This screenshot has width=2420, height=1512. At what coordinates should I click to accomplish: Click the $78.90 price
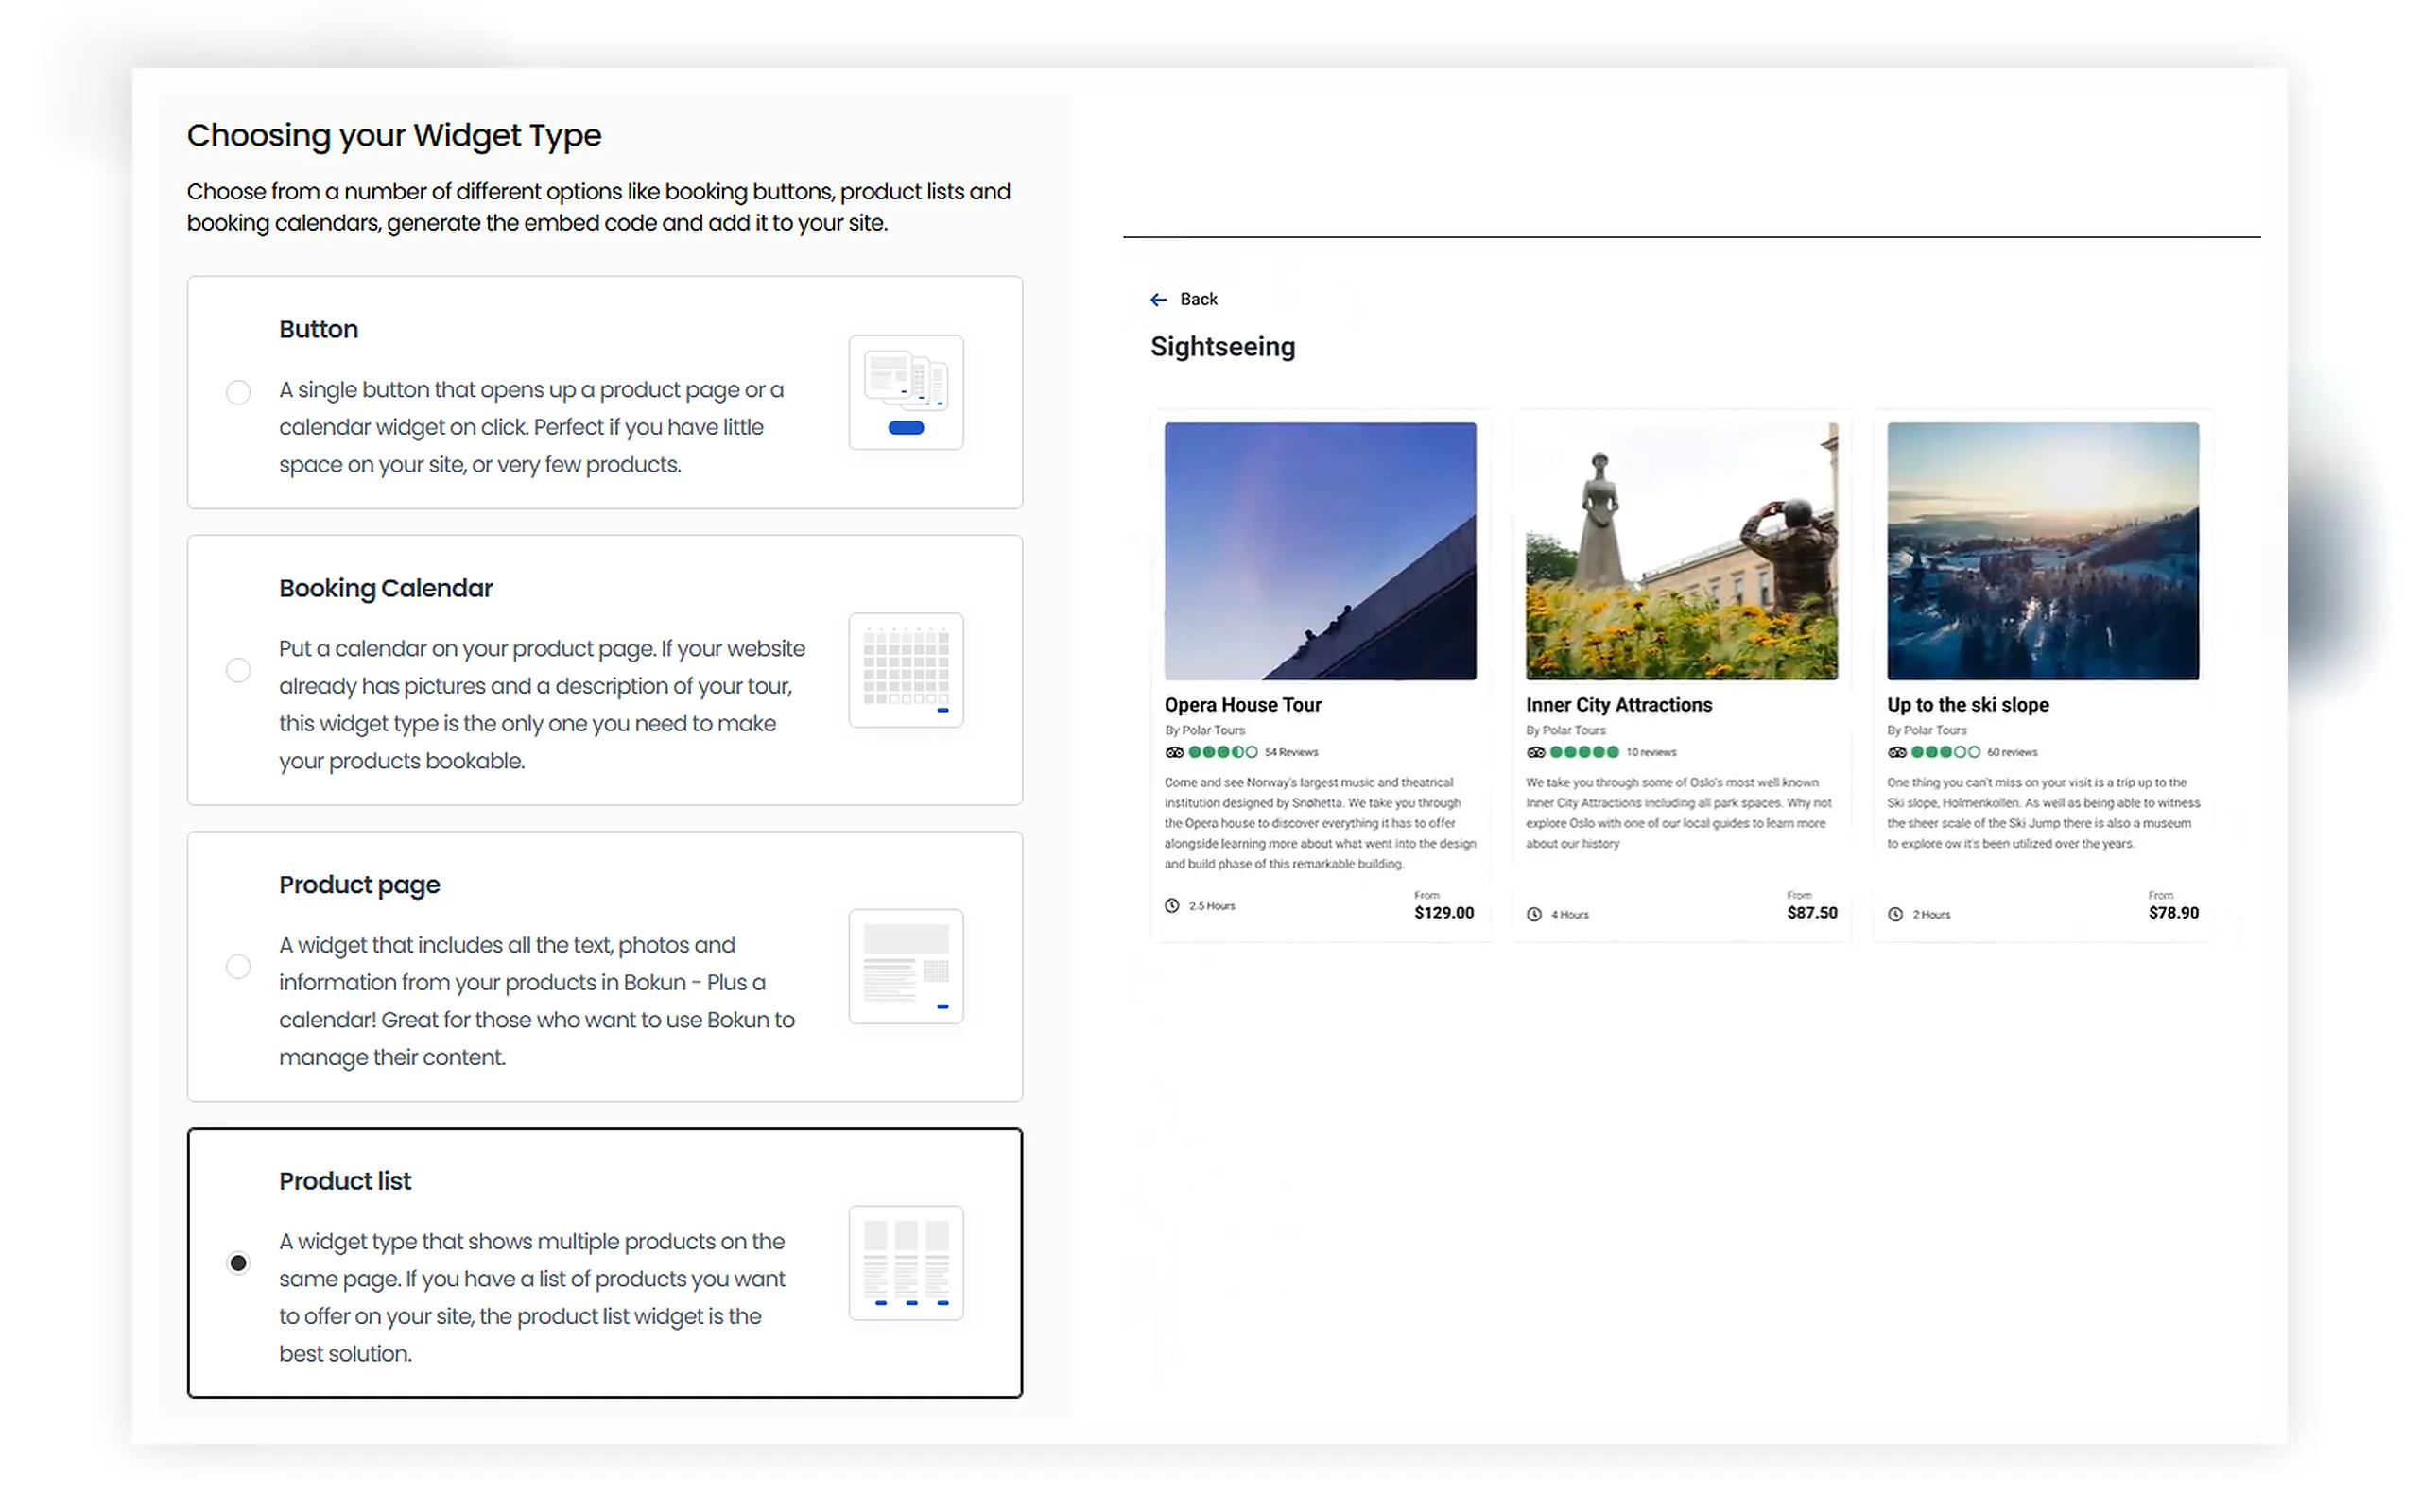click(x=2174, y=913)
